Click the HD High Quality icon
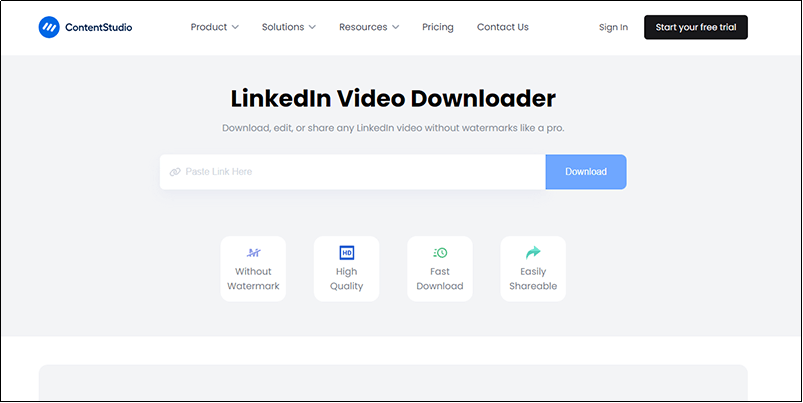 347,252
